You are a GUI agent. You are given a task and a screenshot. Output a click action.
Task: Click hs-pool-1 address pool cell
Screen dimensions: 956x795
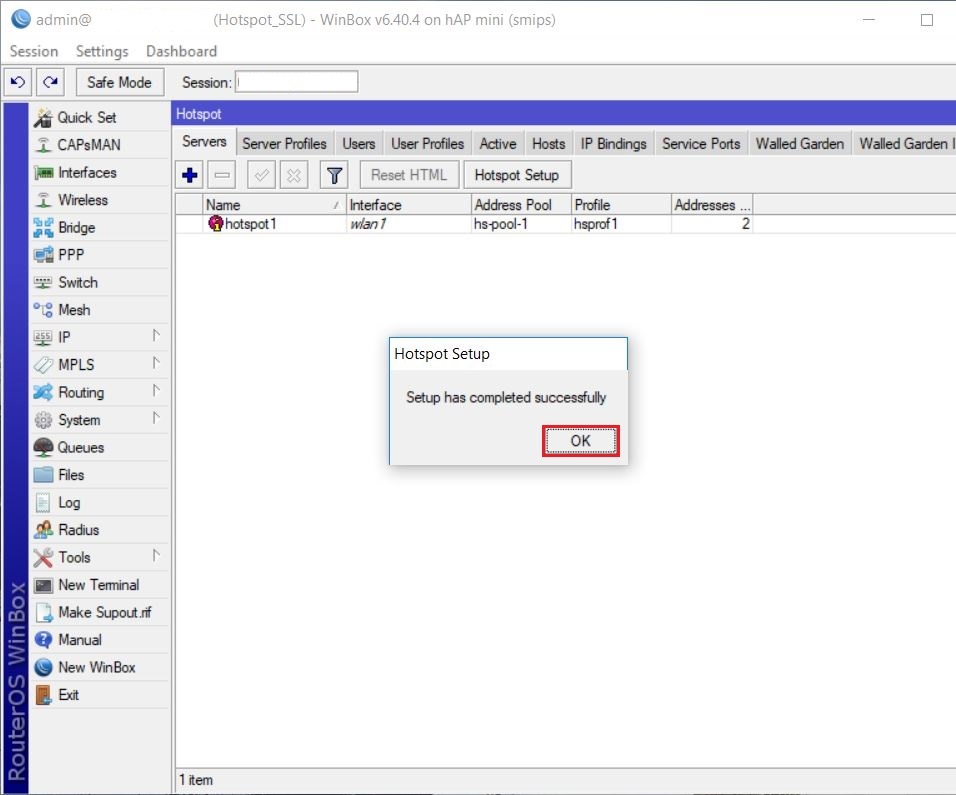tap(521, 224)
